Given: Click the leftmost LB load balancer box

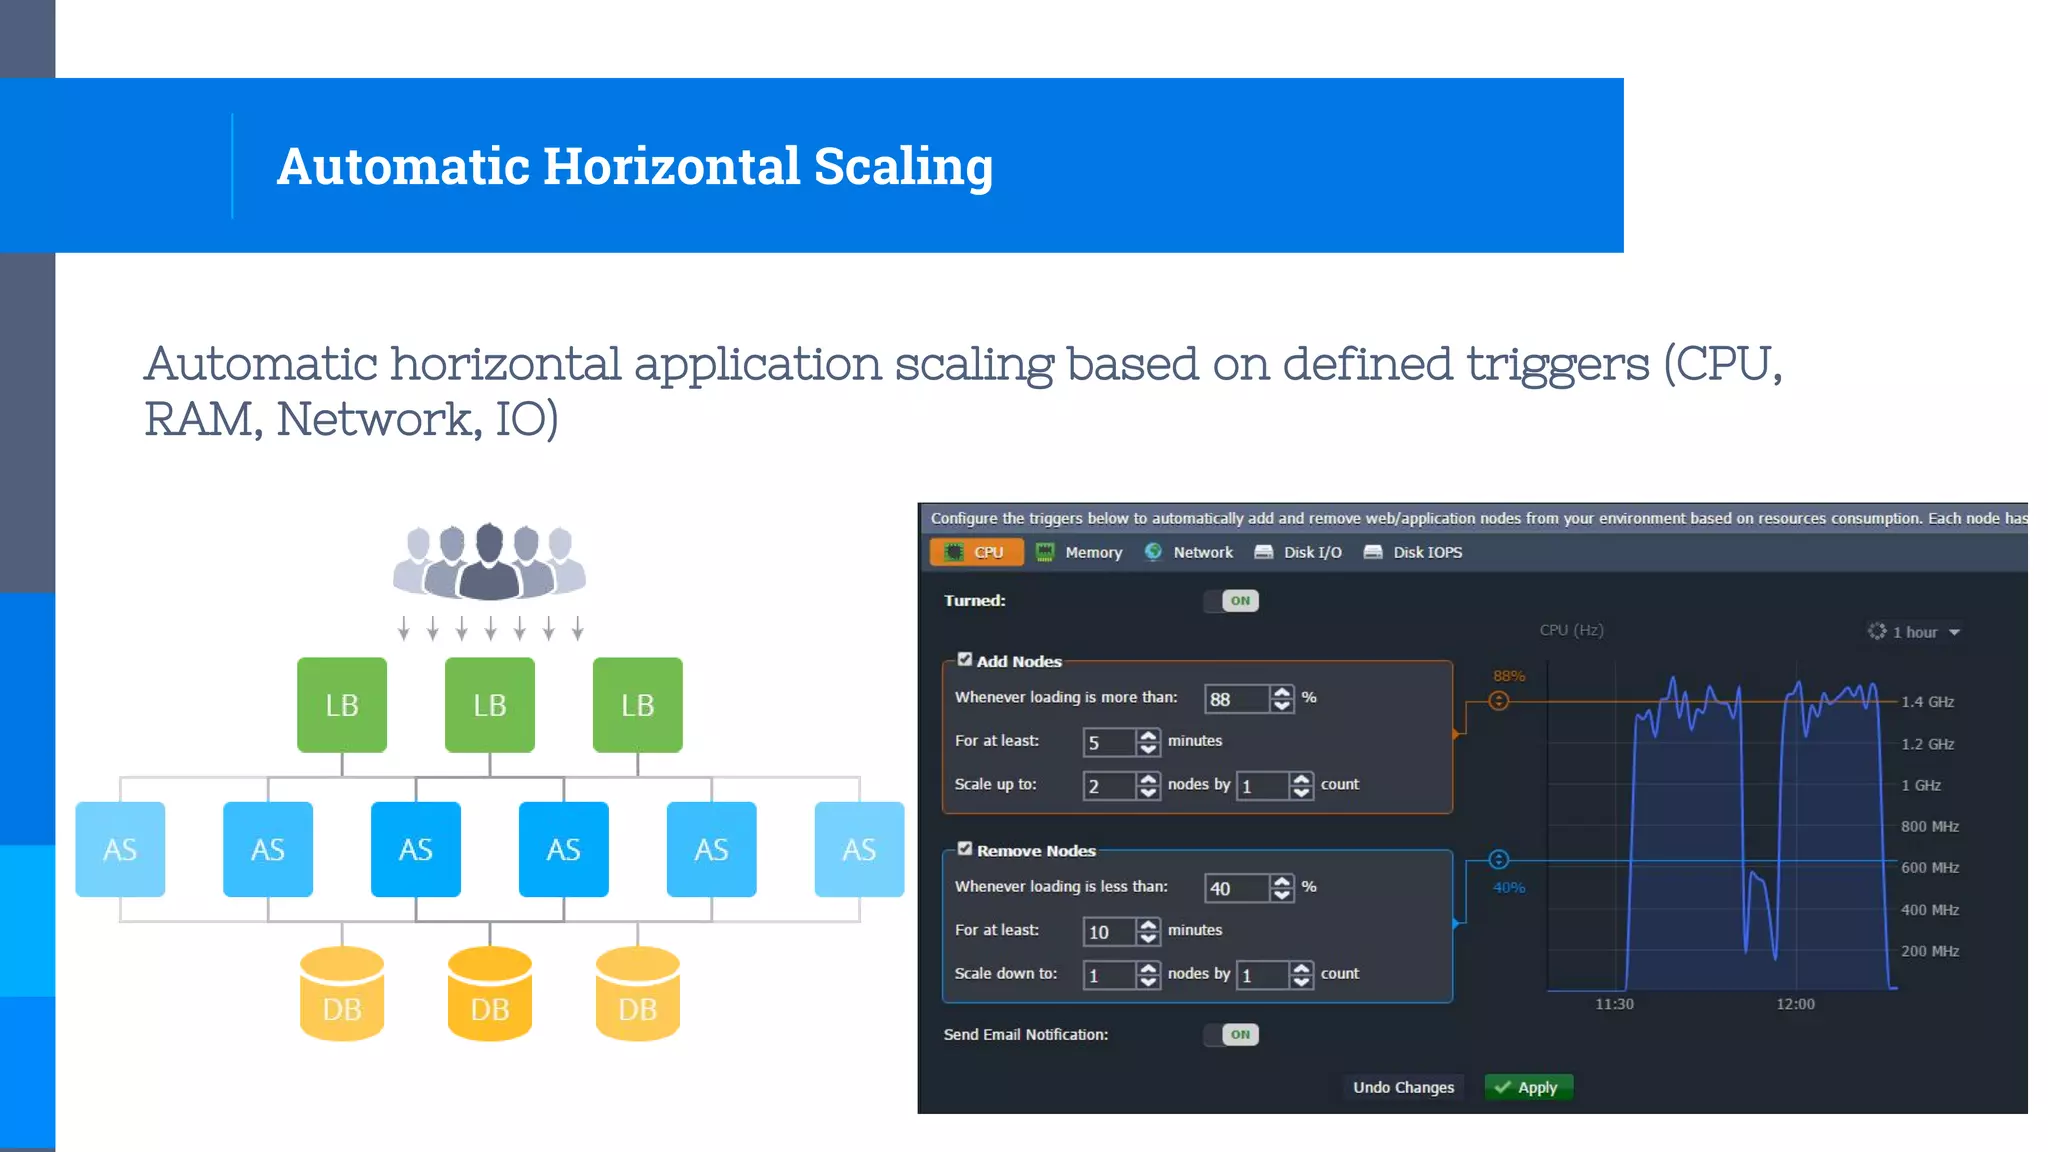Looking at the screenshot, I should pyautogui.click(x=342, y=705).
